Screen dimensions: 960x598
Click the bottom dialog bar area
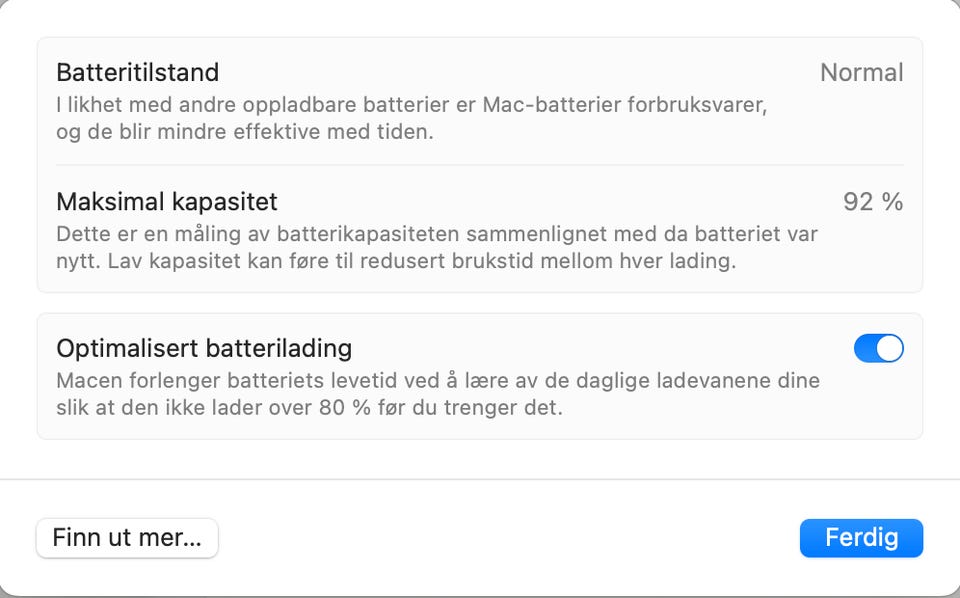[x=480, y=537]
